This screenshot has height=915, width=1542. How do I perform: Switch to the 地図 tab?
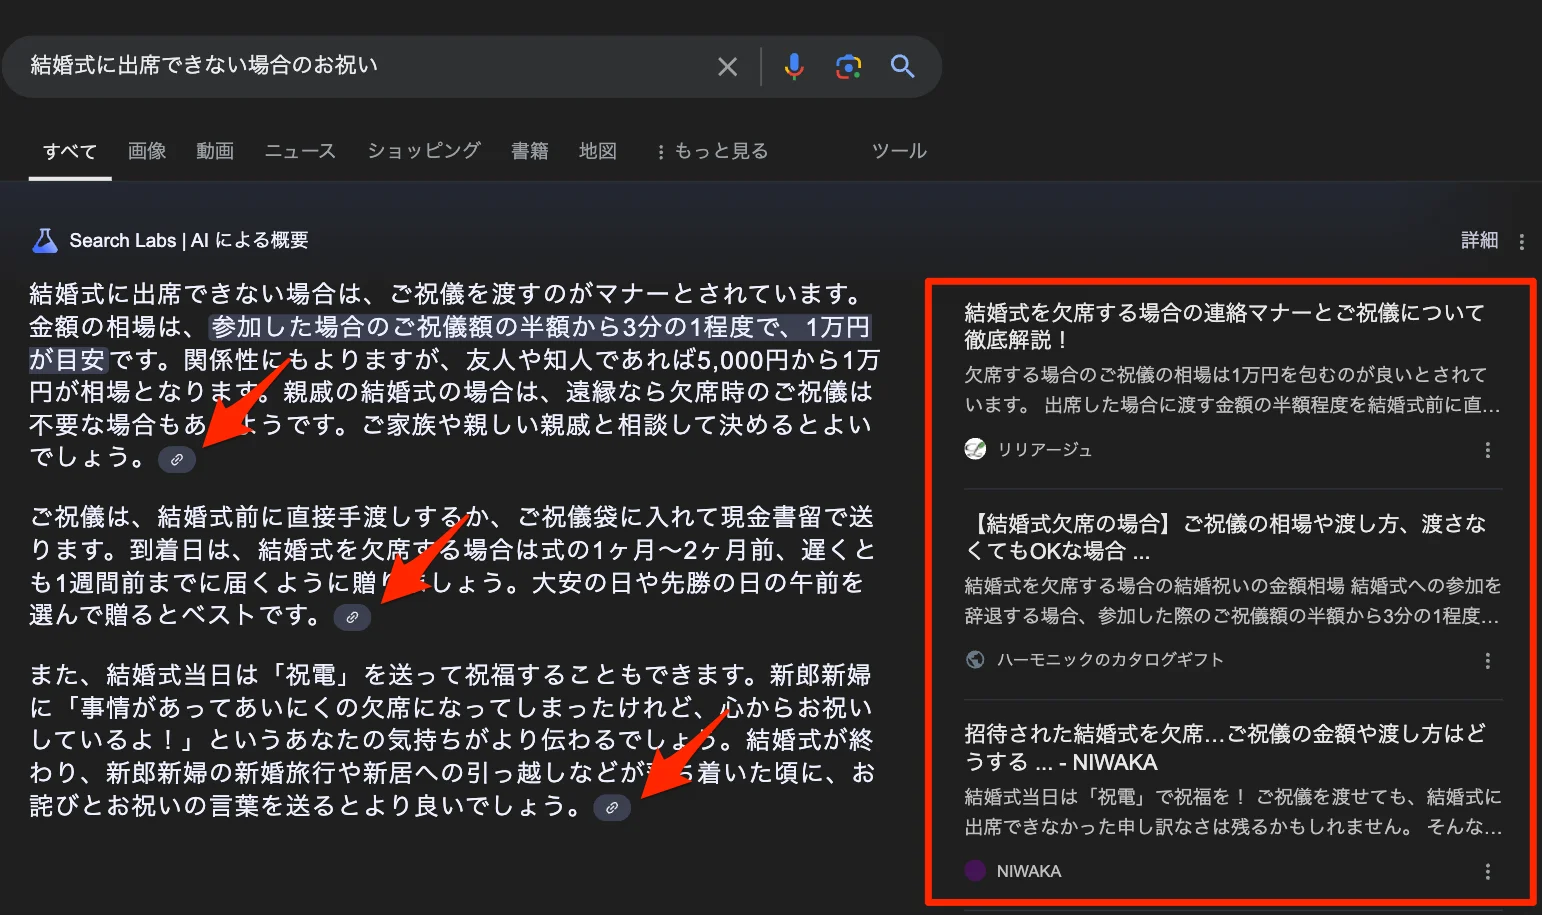[x=598, y=151]
